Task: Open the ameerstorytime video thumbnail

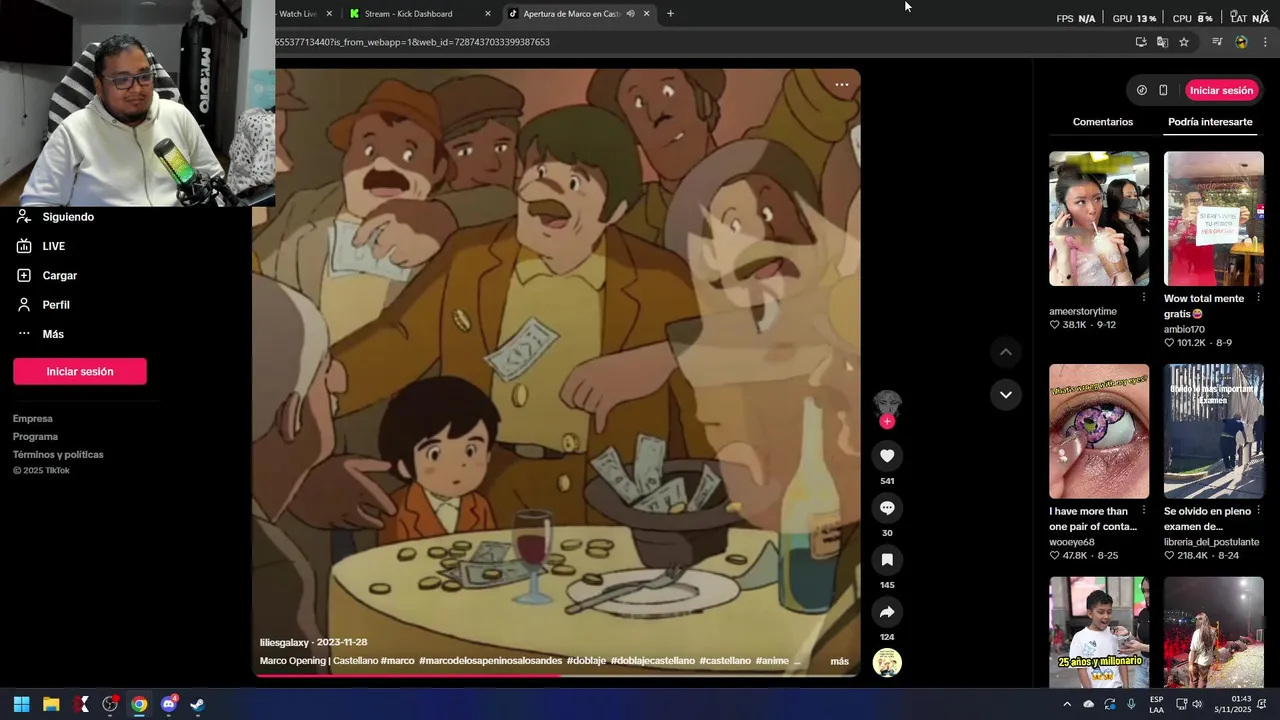Action: 1099,218
